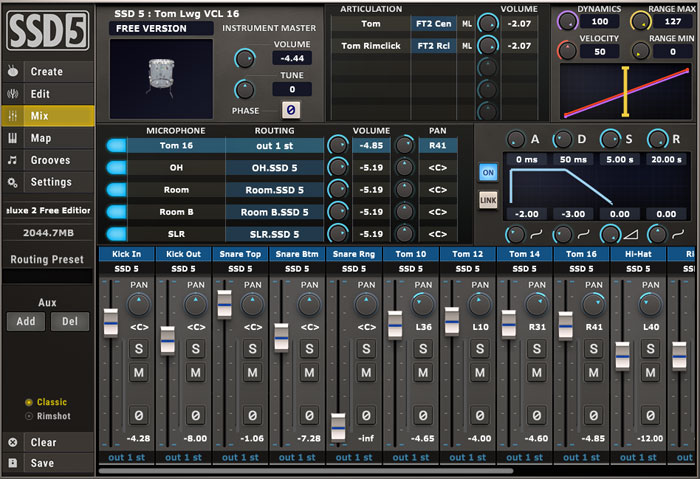Screen dimensions: 700x479
Task: Click the drum icon beside Create
Action: (13, 71)
